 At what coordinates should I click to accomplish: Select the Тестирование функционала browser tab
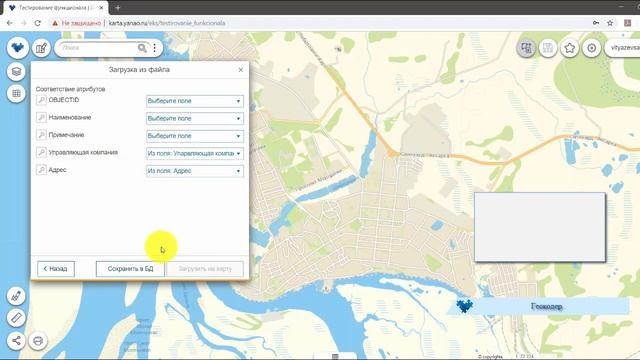55,8
